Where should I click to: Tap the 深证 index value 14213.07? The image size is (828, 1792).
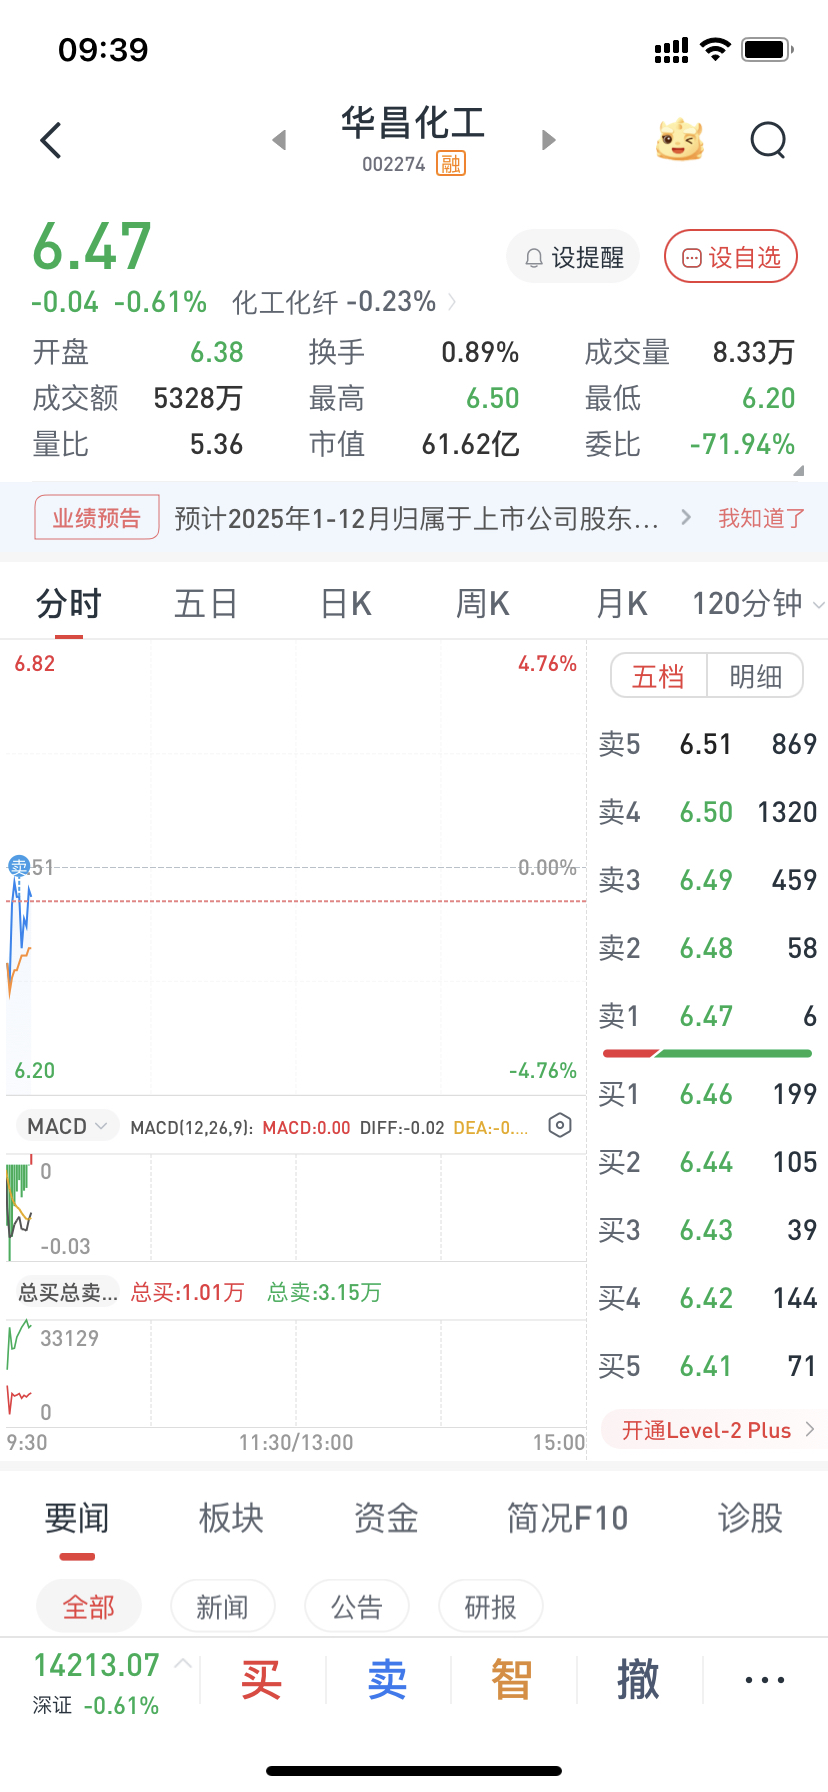point(96,1665)
